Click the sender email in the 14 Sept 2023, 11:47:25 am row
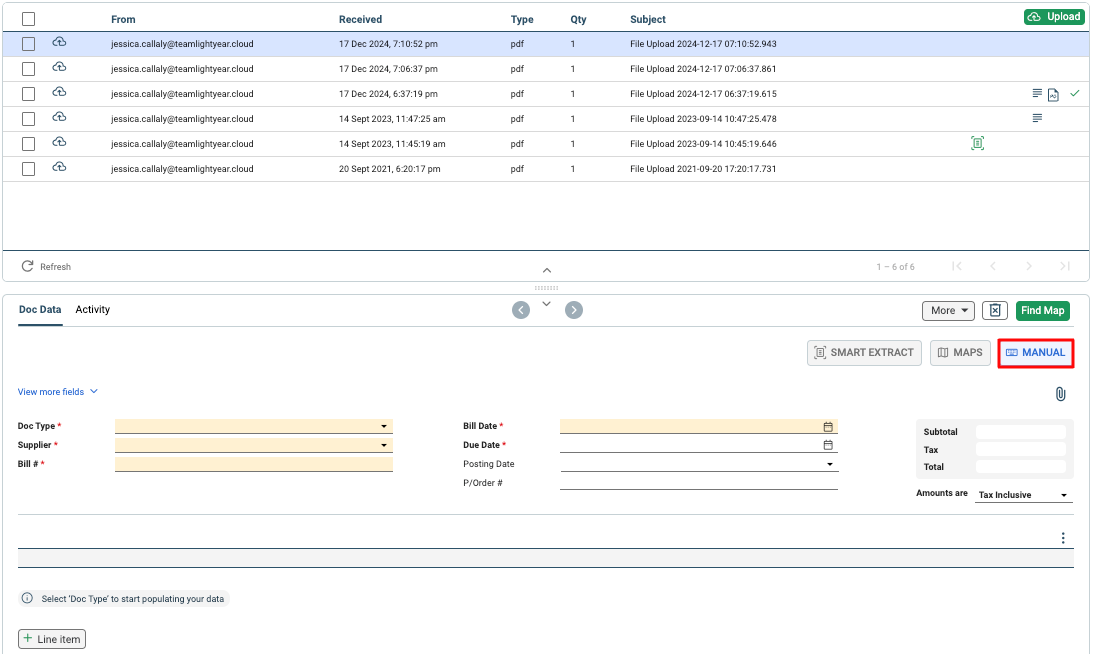The height and width of the screenshot is (654, 1093). point(182,119)
